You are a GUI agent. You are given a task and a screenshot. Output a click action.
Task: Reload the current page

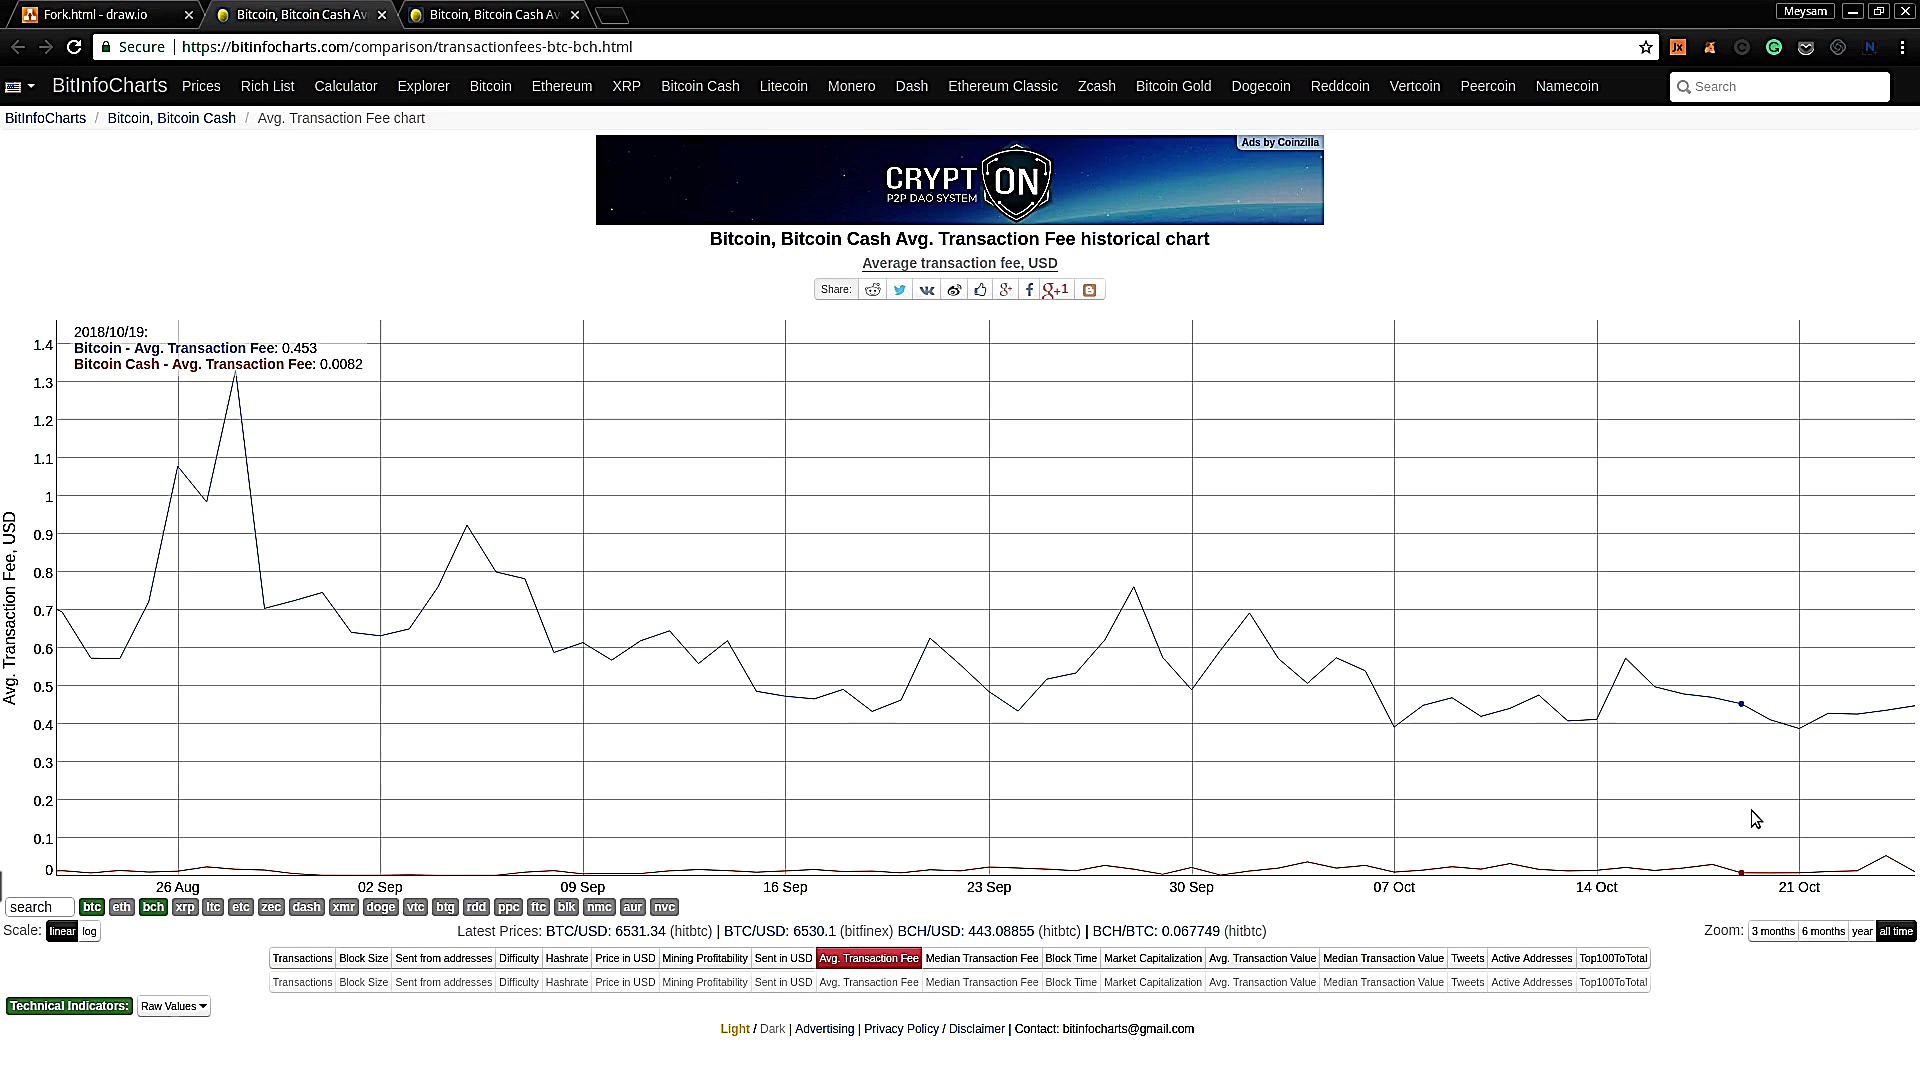pos(74,47)
